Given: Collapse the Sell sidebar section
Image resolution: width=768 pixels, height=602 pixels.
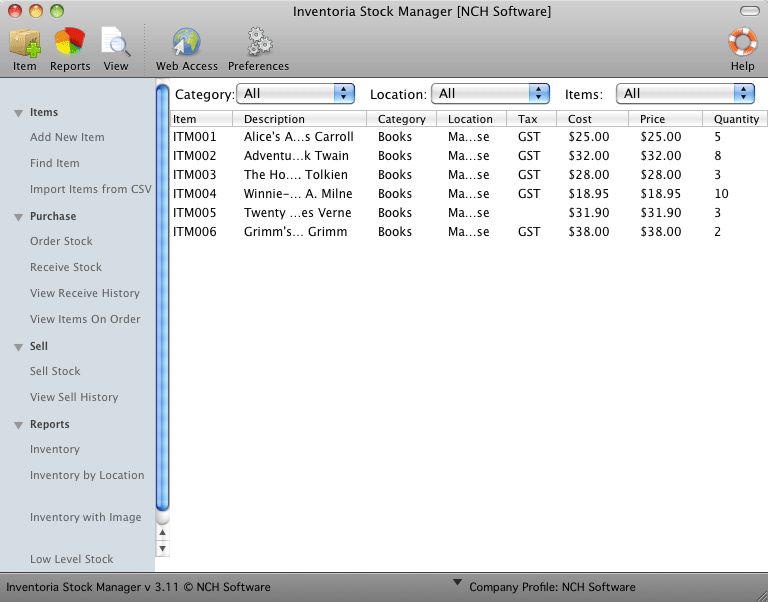Looking at the screenshot, I should (x=19, y=347).
